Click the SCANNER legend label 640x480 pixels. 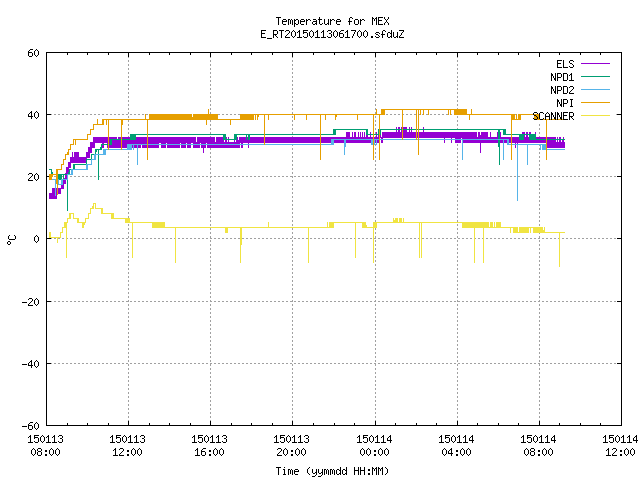click(x=553, y=116)
